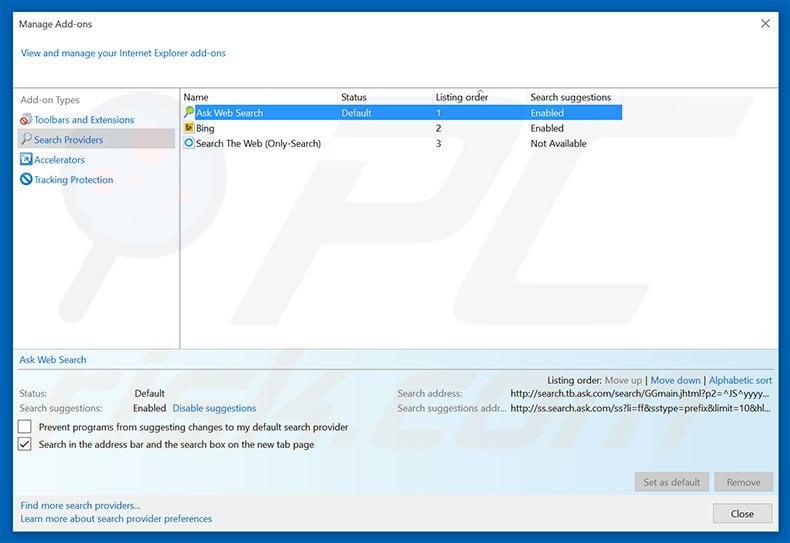This screenshot has height=543, width=790.
Task: Click the search.tb.ask.com search address text
Action: [x=640, y=393]
